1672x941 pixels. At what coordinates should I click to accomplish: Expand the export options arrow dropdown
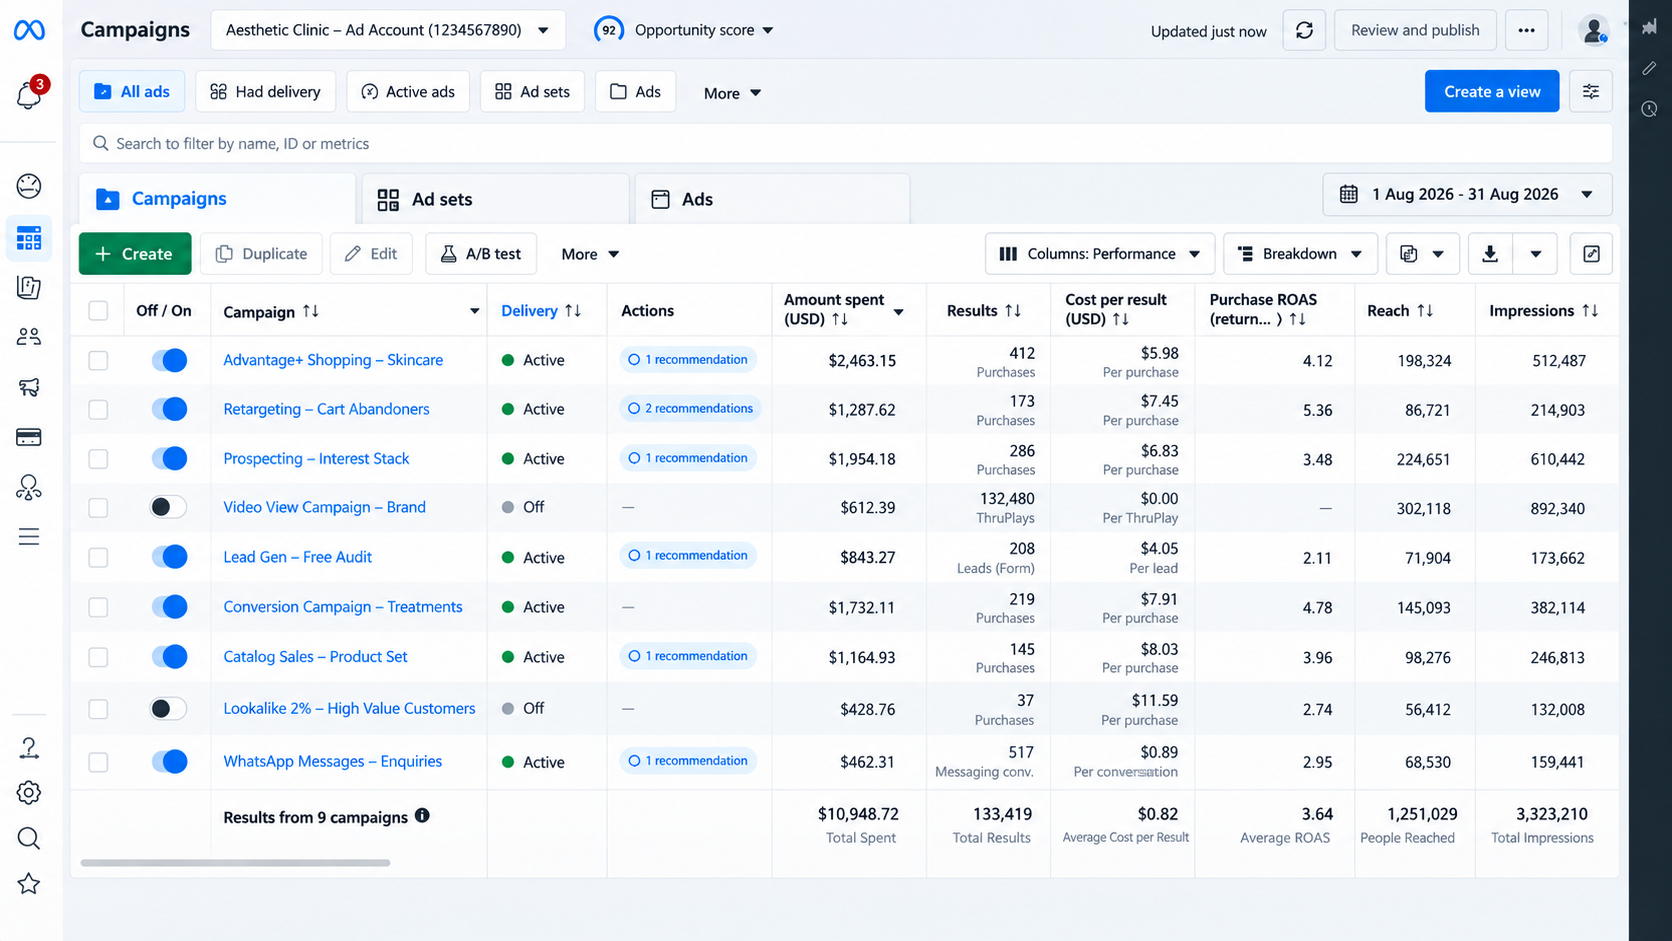(x=1536, y=254)
